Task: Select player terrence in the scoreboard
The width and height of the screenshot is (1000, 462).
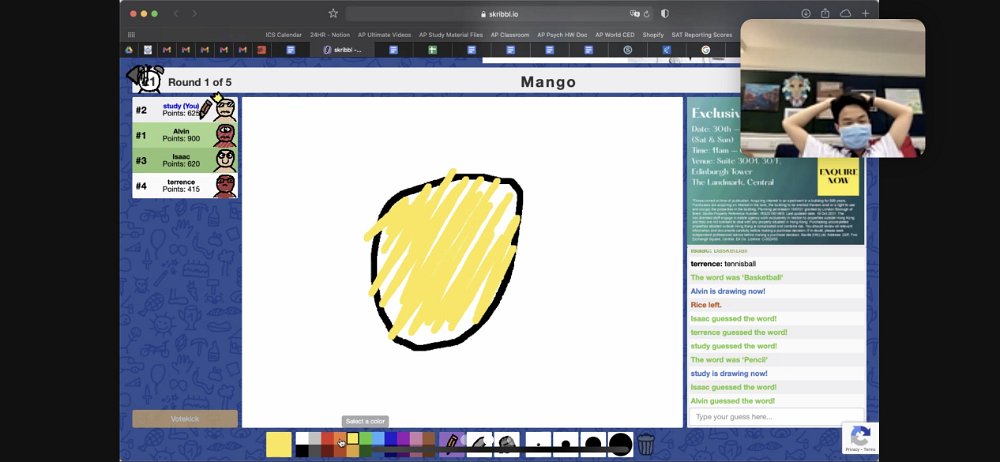Action: click(x=185, y=186)
